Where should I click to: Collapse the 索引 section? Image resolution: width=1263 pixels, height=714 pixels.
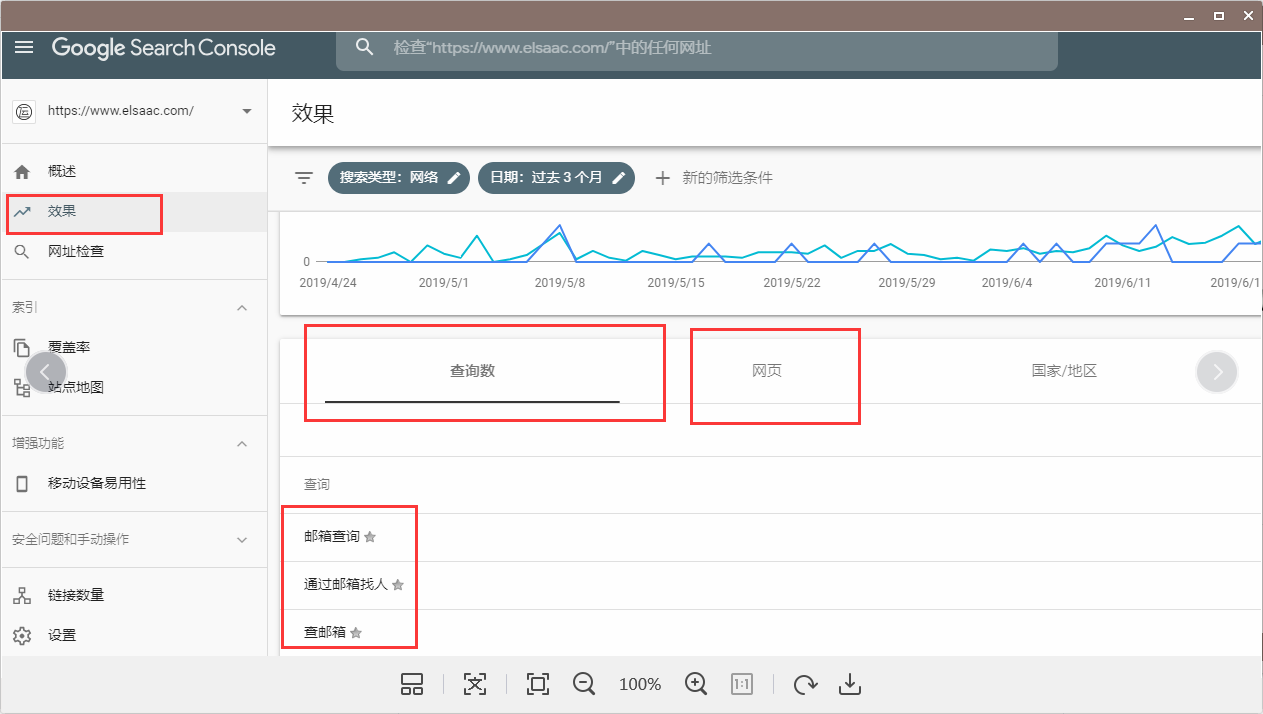241,308
